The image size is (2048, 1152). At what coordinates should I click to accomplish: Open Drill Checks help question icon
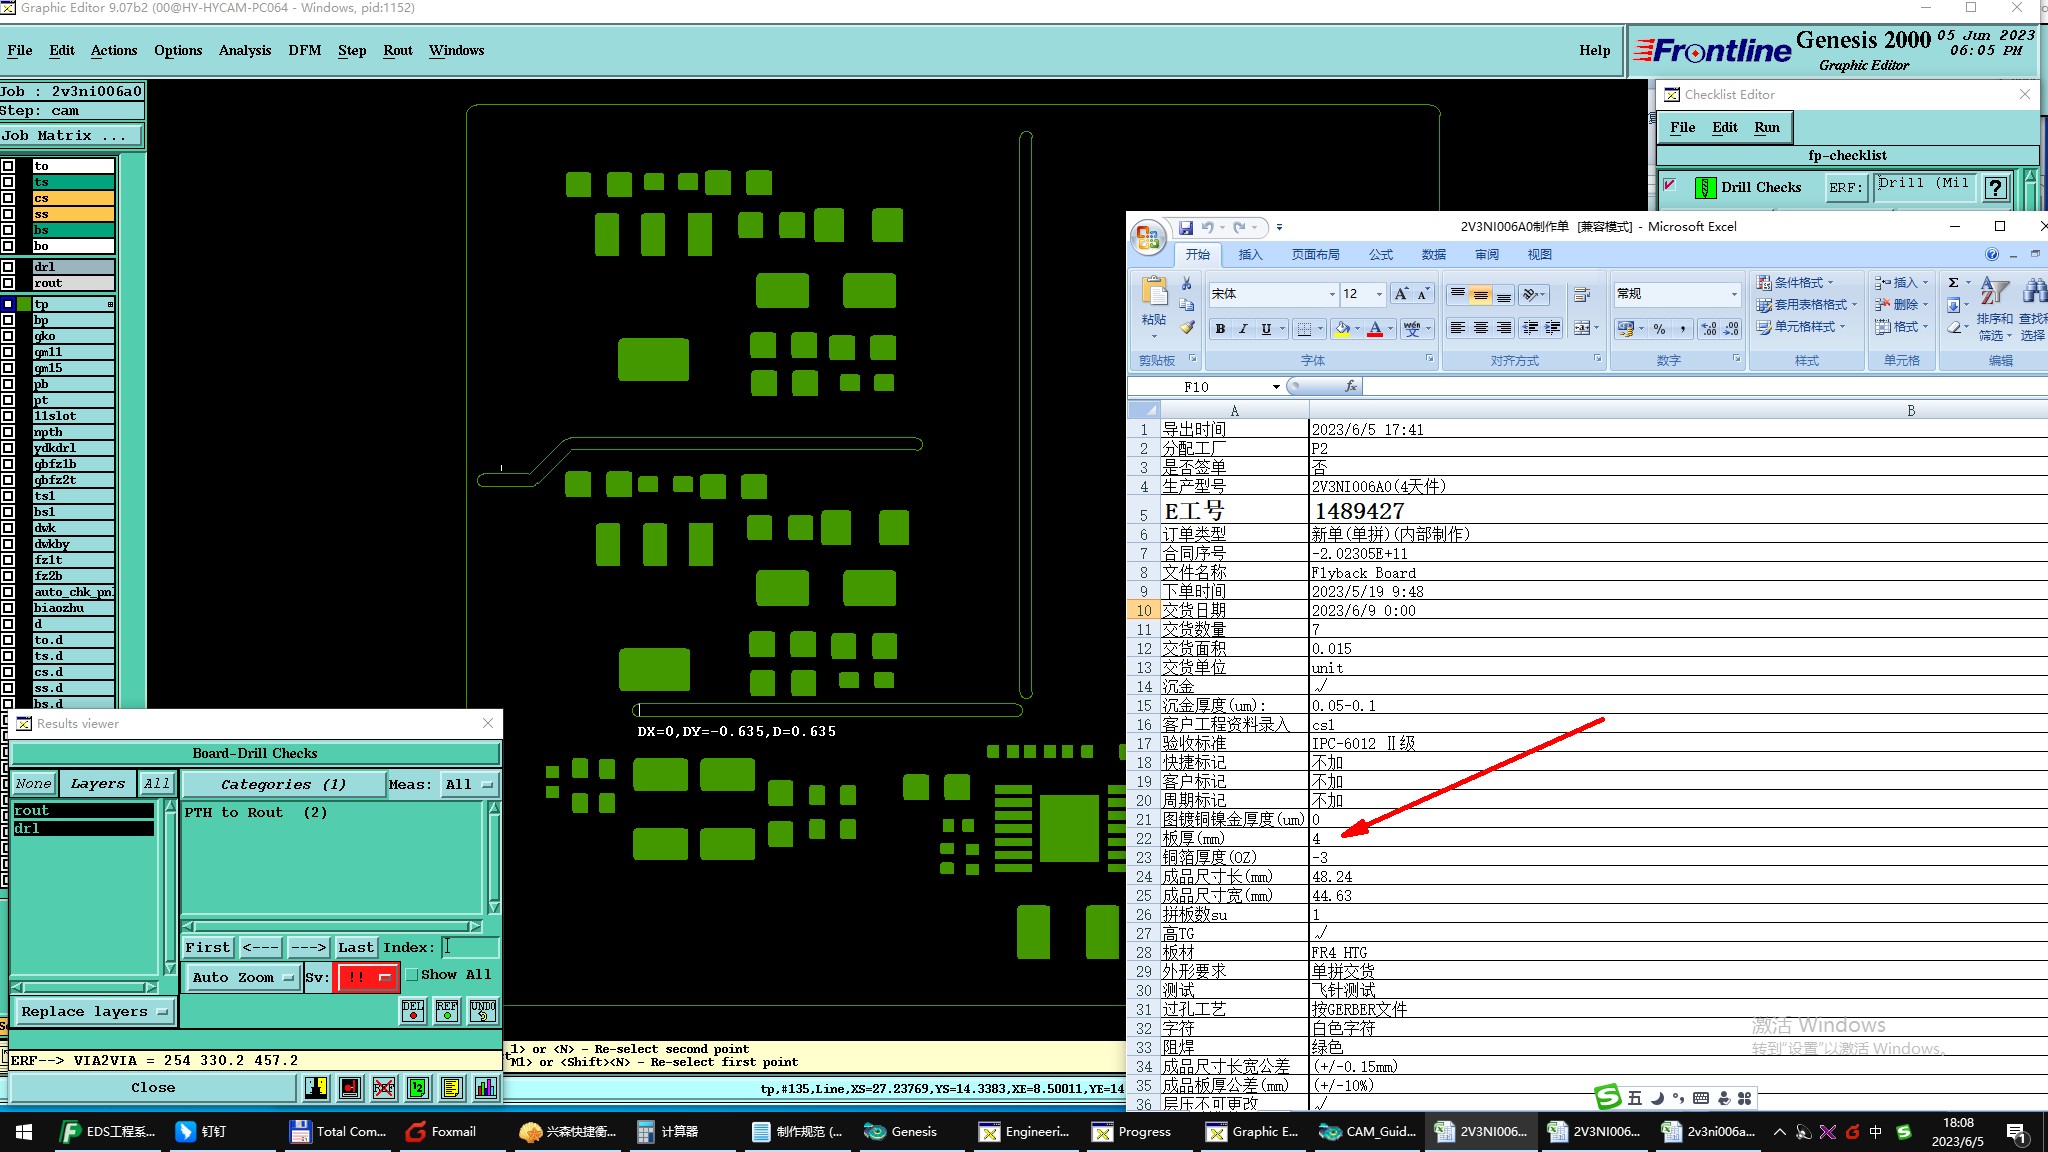pyautogui.click(x=1995, y=188)
